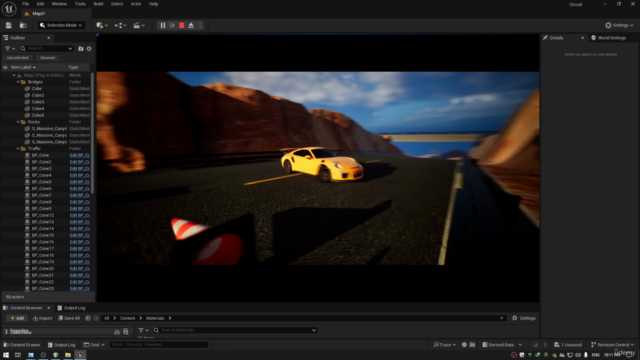This screenshot has width=640, height=360.
Task: Click the Import button
Action: click(x=43, y=318)
